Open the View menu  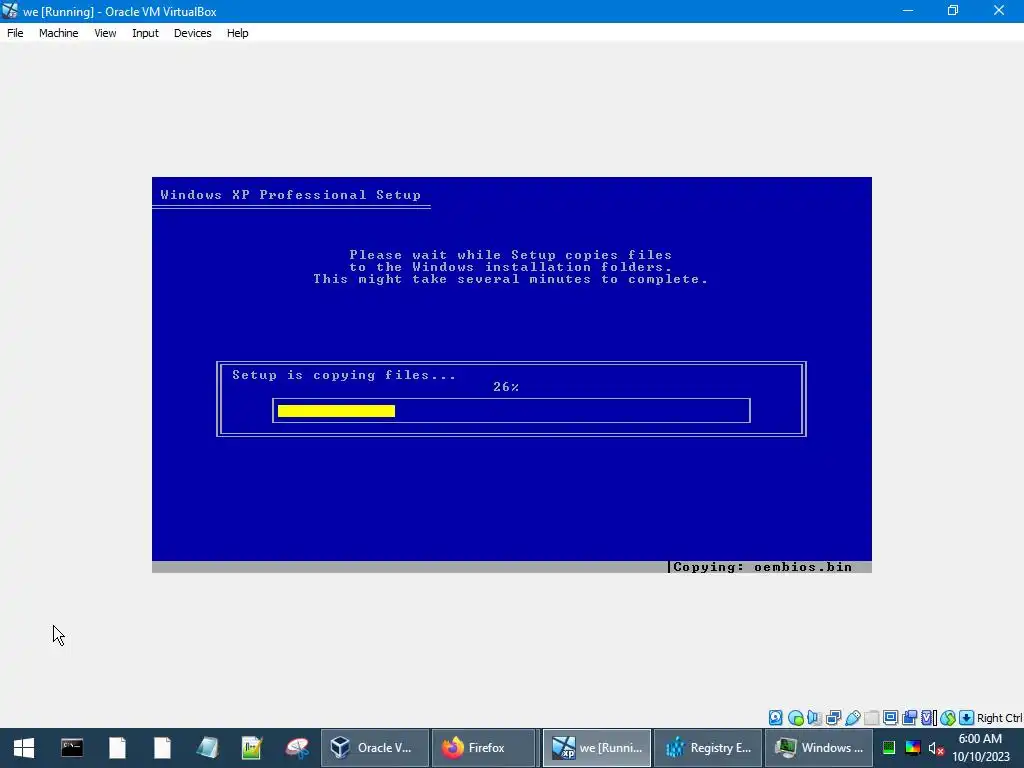105,33
